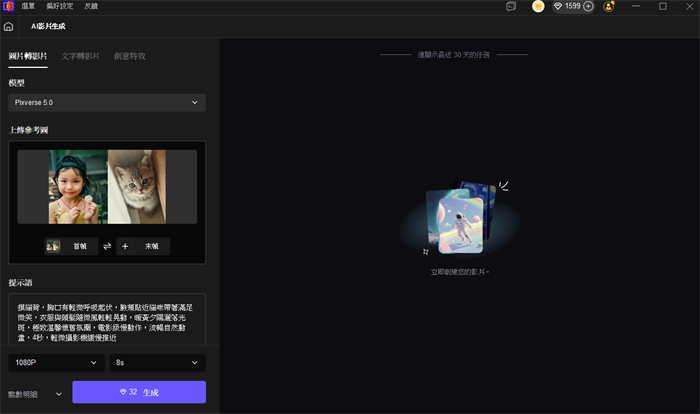
Task: Click the plus icon to add 末幀
Action: coord(126,246)
